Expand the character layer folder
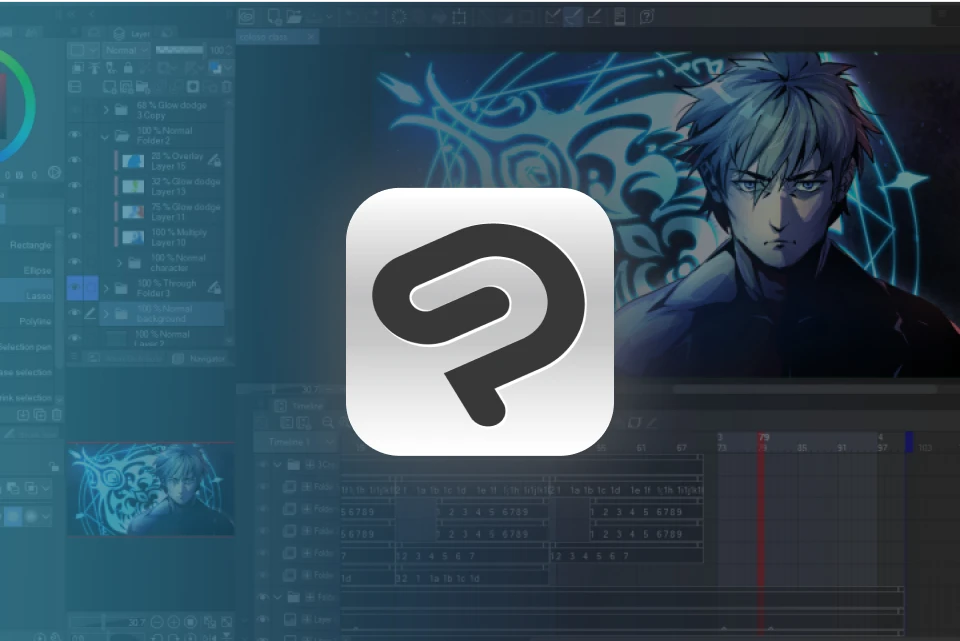The height and width of the screenshot is (641, 960). tap(120, 263)
